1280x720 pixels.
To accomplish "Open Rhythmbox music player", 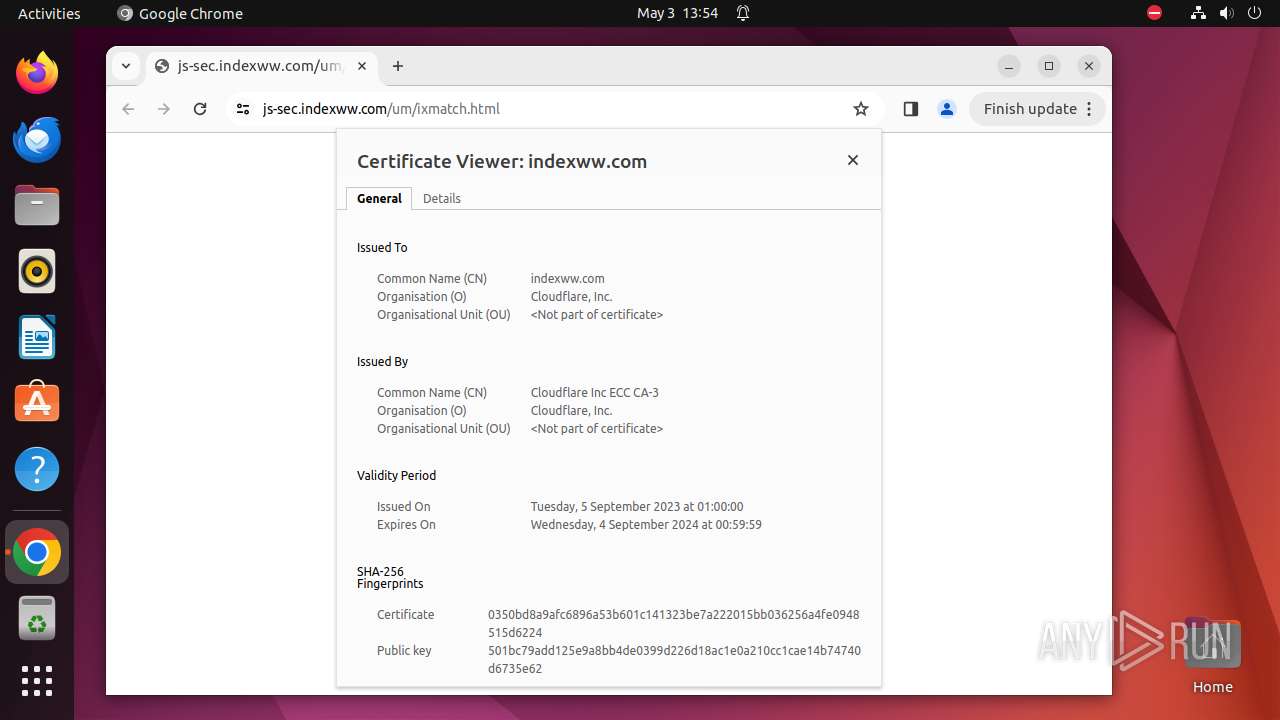I will click(x=37, y=271).
